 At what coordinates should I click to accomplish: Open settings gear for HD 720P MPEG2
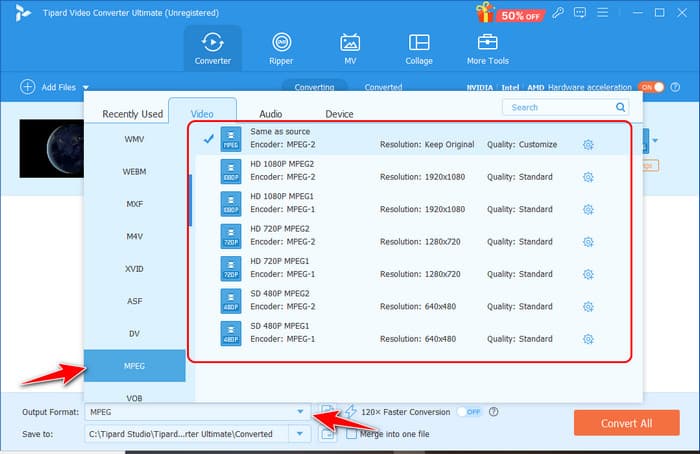pos(588,242)
